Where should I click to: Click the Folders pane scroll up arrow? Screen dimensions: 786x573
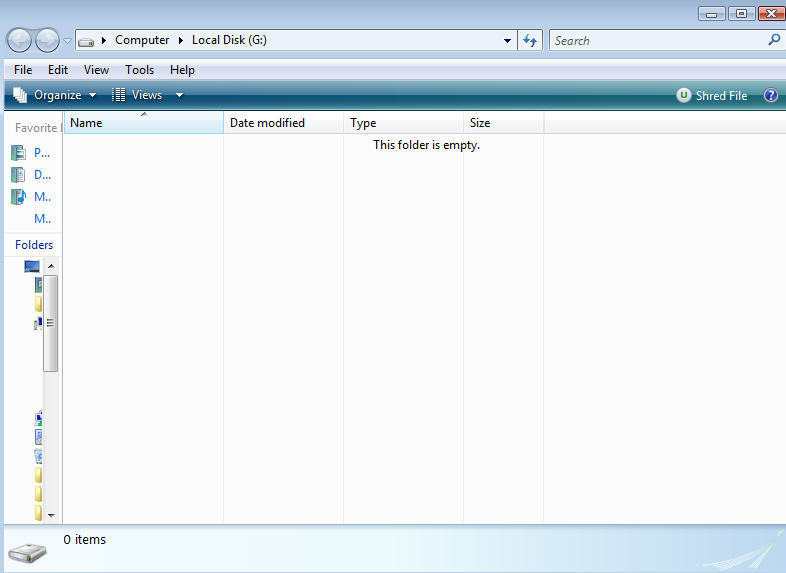(x=51, y=266)
